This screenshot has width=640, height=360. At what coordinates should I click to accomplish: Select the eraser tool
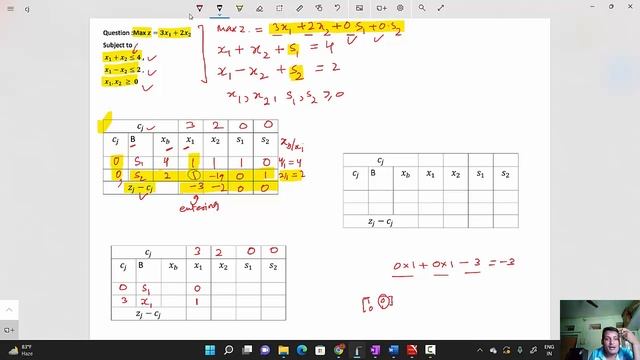259,8
